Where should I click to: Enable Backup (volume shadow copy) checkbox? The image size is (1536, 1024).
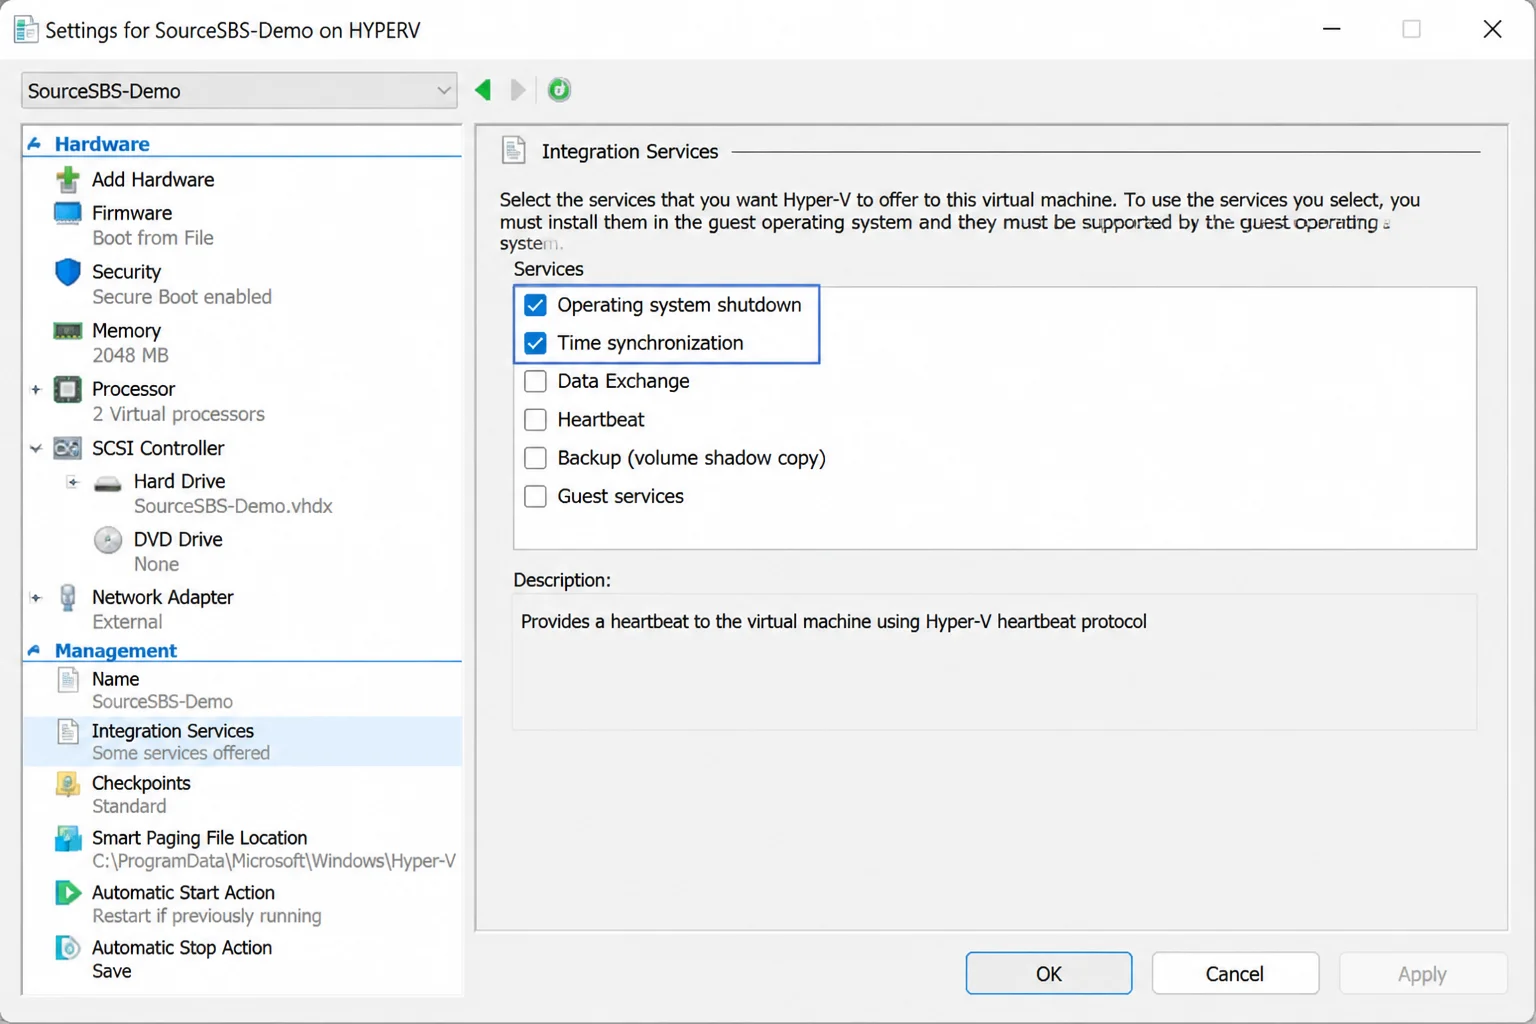click(535, 458)
